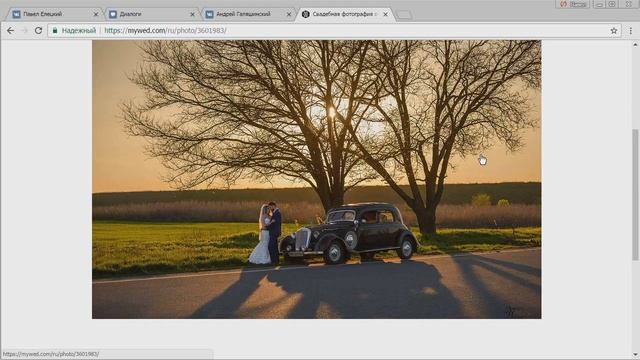Viewport: 640px width, 360px height.
Task: Click the wedding photo with the vintage car
Action: pyautogui.click(x=317, y=179)
